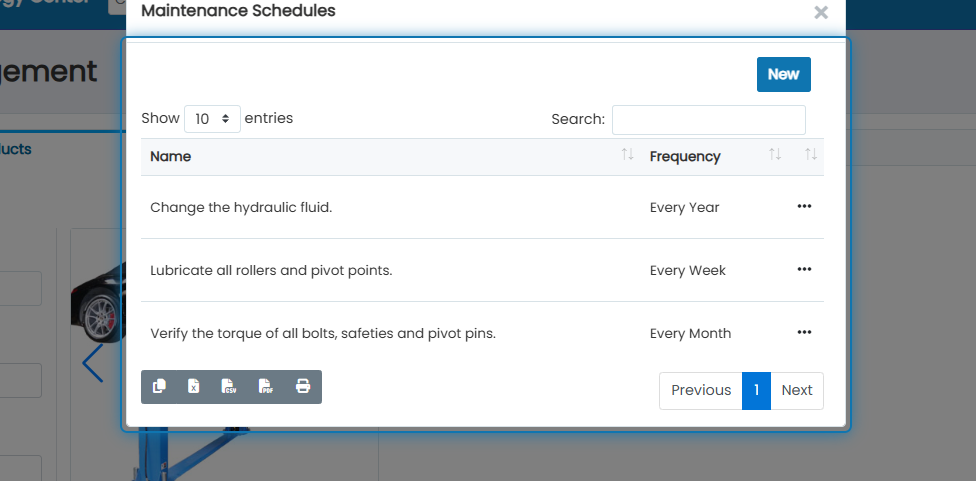Sort table by Frequency column
976x481 pixels.
pos(715,156)
